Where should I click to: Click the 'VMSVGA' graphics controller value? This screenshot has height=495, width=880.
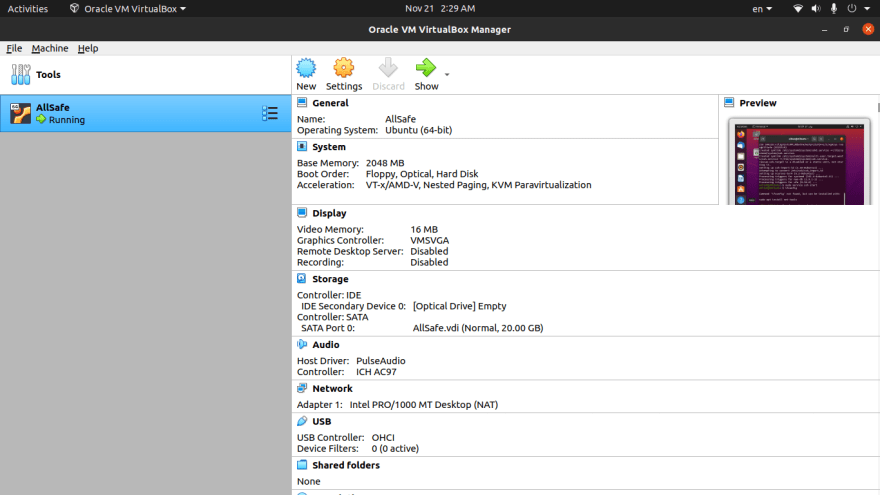click(429, 240)
